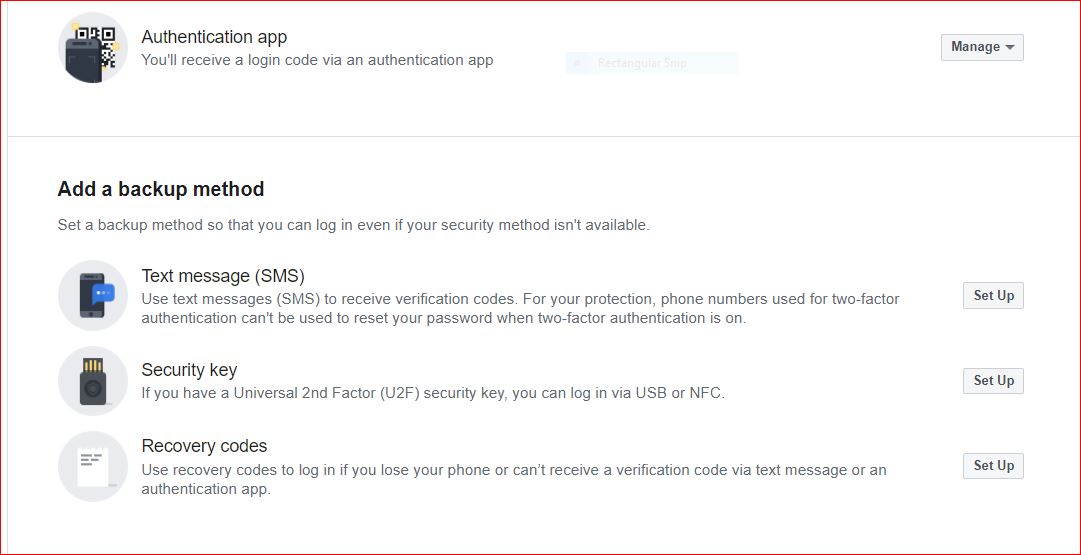This screenshot has width=1081, height=555.
Task: Click the Authentication app QR code icon
Action: tap(93, 48)
